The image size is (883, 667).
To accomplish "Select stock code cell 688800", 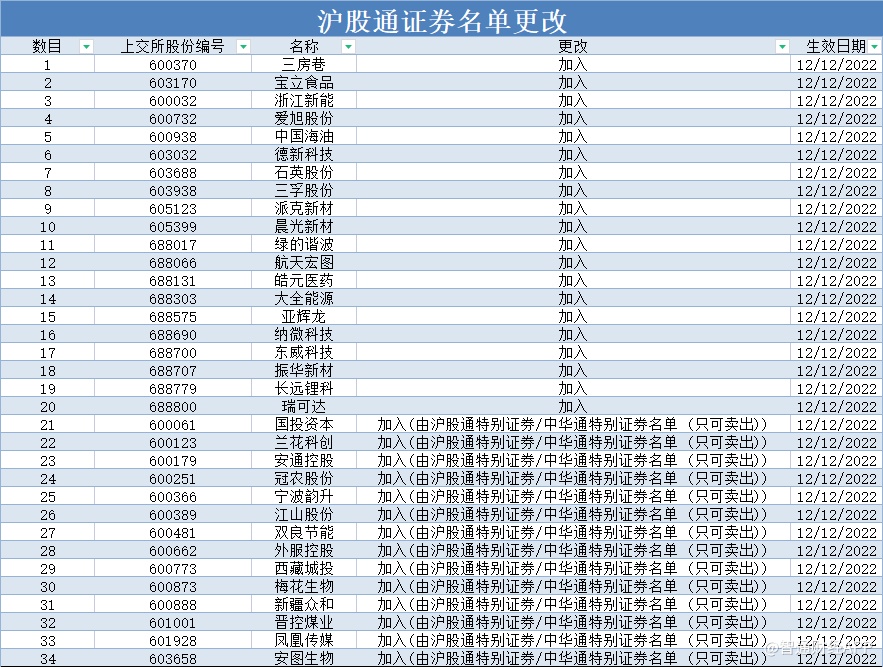I will pos(173,407).
